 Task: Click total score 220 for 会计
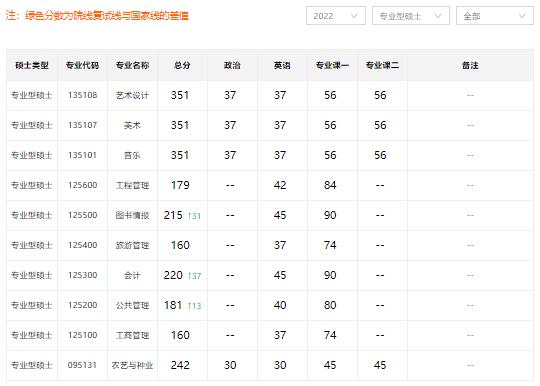pyautogui.click(x=173, y=275)
